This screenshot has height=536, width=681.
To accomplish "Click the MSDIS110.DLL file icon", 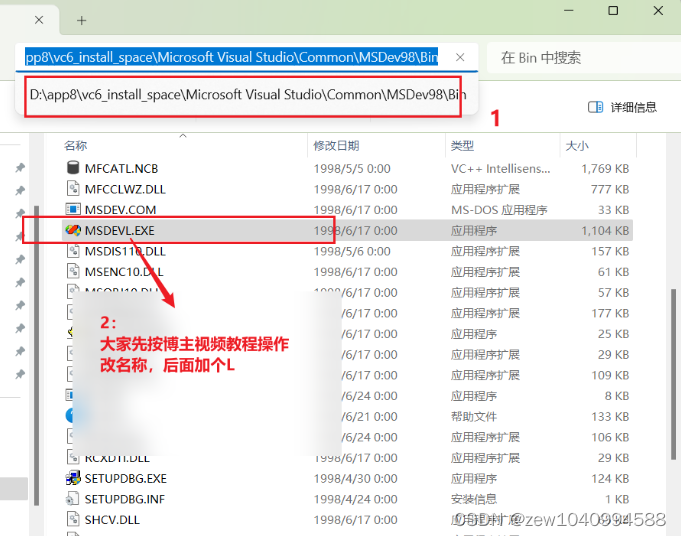I will [73, 251].
